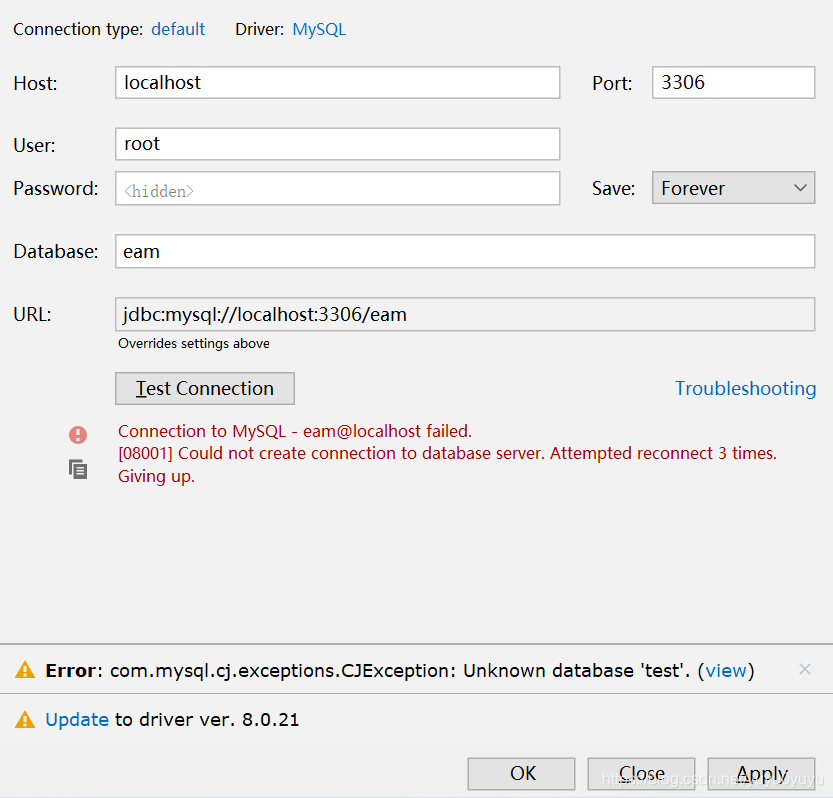Click the Update driver link
This screenshot has height=798, width=833.
(77, 719)
